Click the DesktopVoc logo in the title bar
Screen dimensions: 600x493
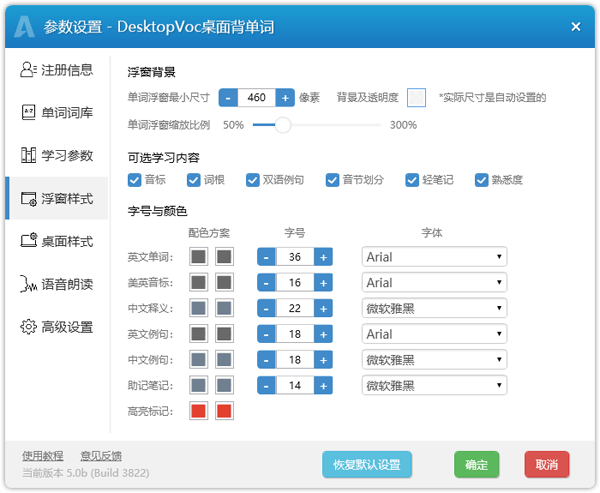pos(24,27)
